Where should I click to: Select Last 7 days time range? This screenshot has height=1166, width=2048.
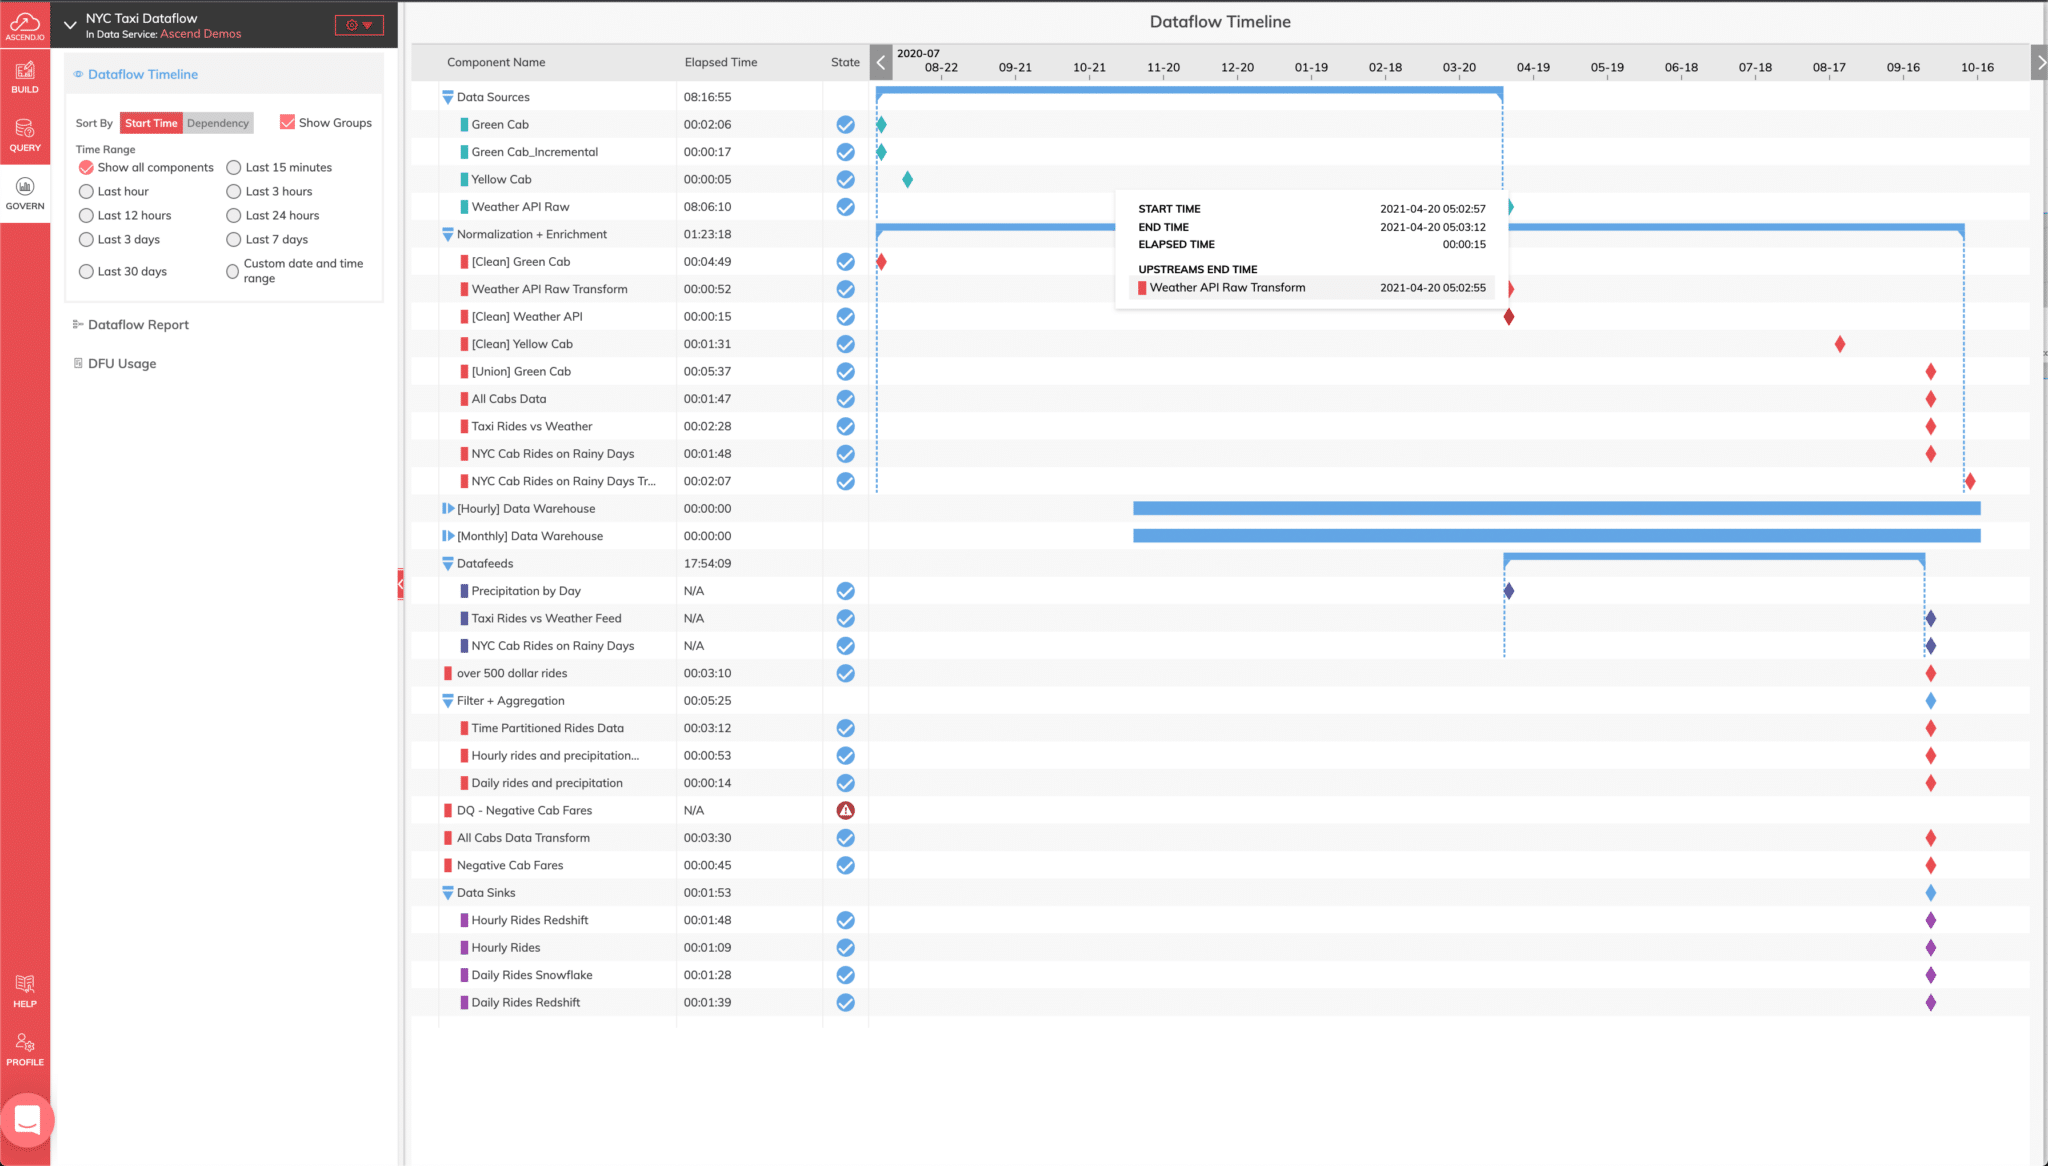click(x=233, y=239)
